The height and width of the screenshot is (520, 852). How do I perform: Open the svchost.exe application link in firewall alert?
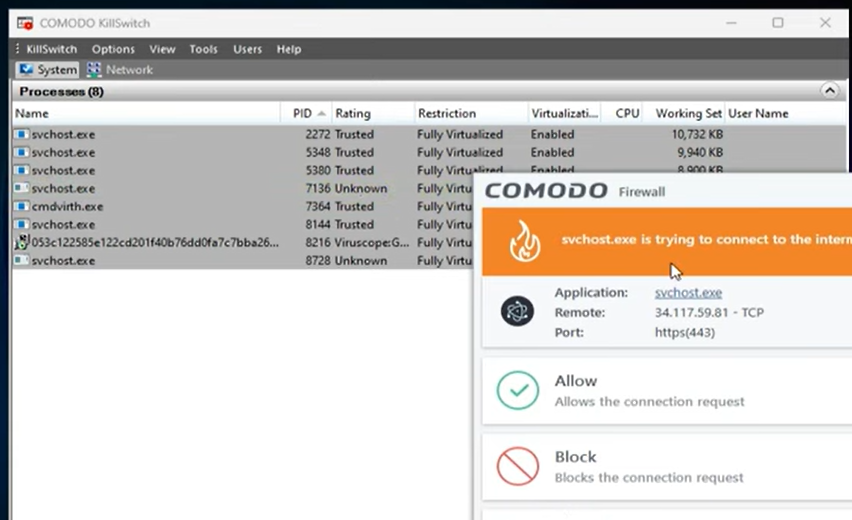pos(688,292)
